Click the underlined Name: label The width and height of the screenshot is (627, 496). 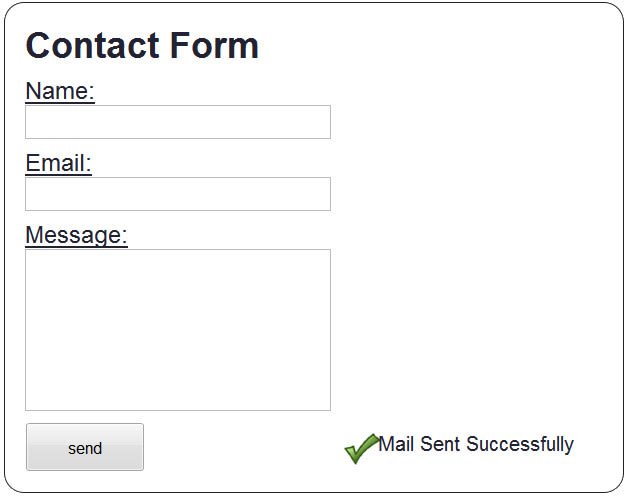click(x=60, y=91)
